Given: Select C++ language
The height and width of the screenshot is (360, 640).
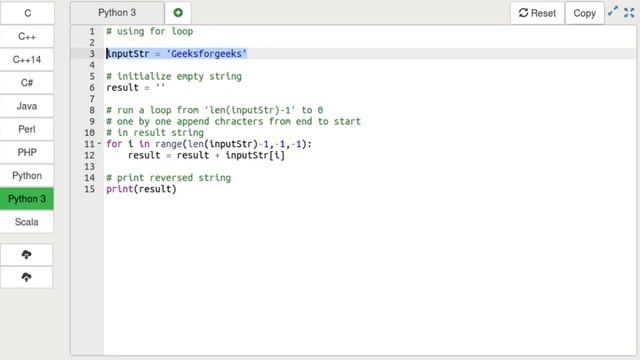Looking at the screenshot, I should (x=27, y=36).
